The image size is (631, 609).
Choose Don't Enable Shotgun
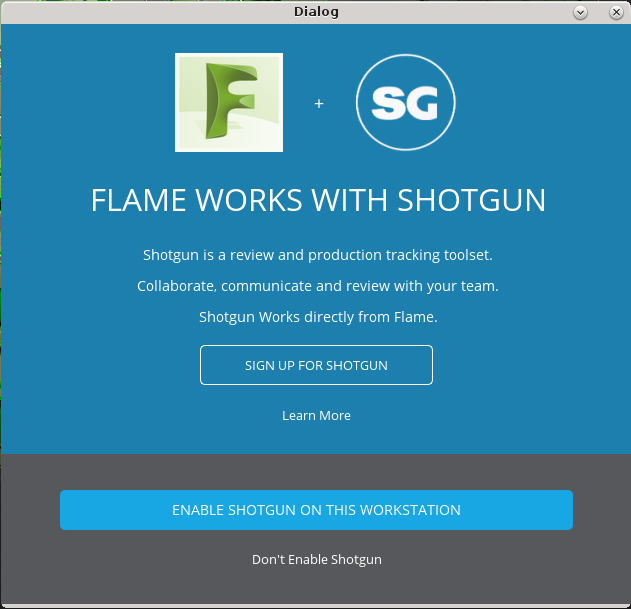coord(317,559)
